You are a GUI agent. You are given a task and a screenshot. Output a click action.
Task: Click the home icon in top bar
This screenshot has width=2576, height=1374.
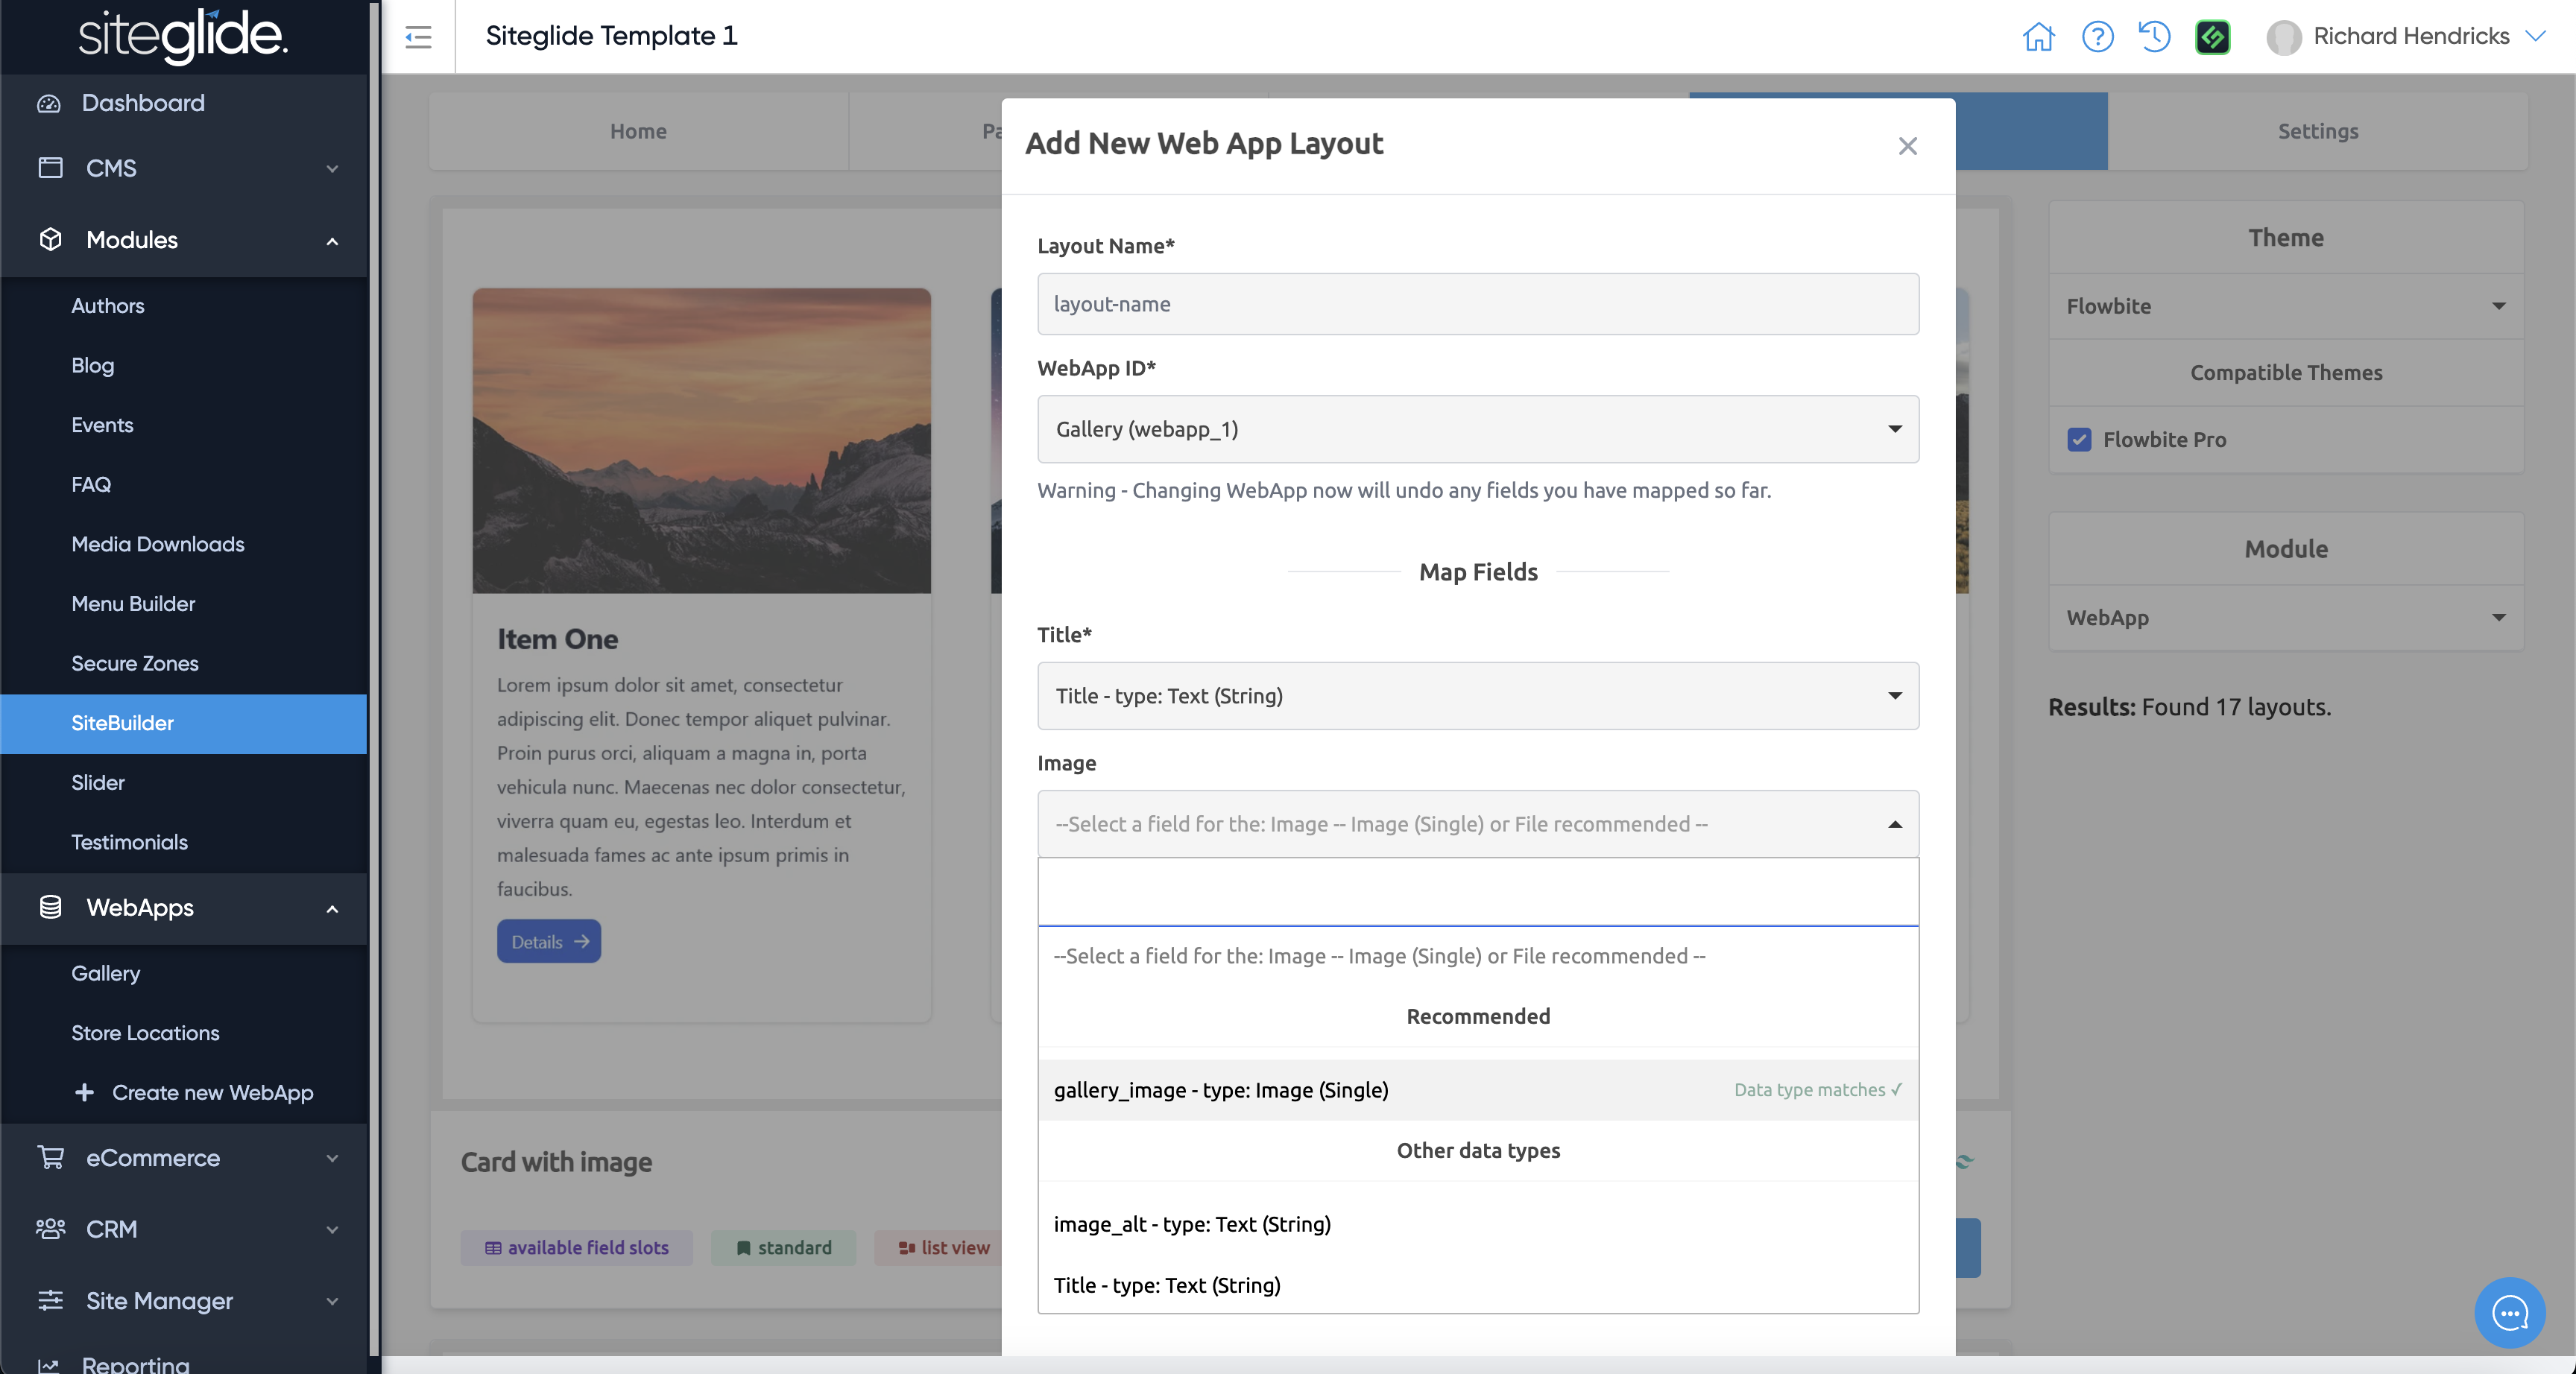(2038, 37)
